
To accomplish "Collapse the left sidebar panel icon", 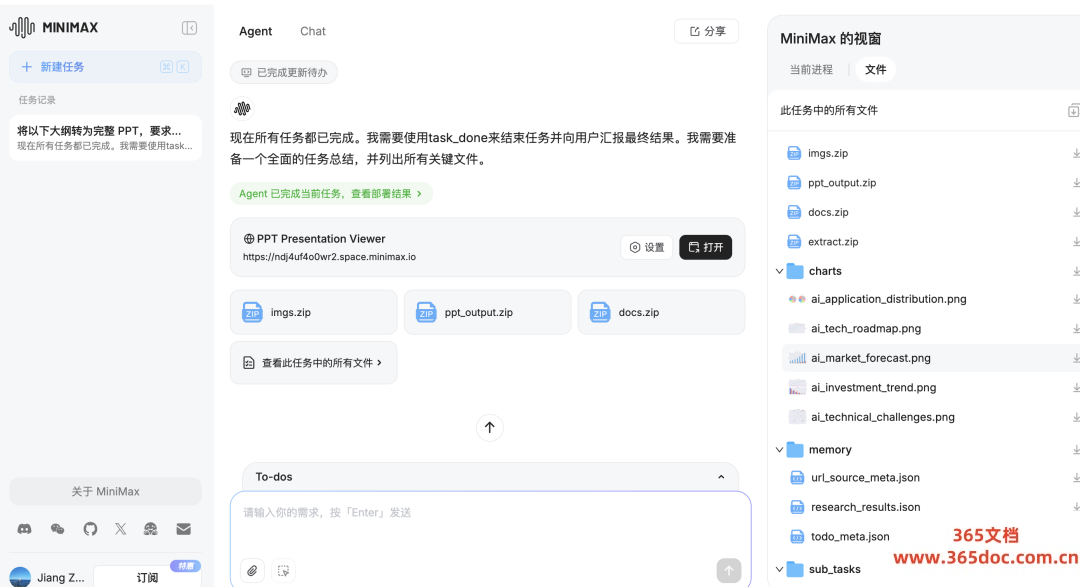I will (x=189, y=28).
